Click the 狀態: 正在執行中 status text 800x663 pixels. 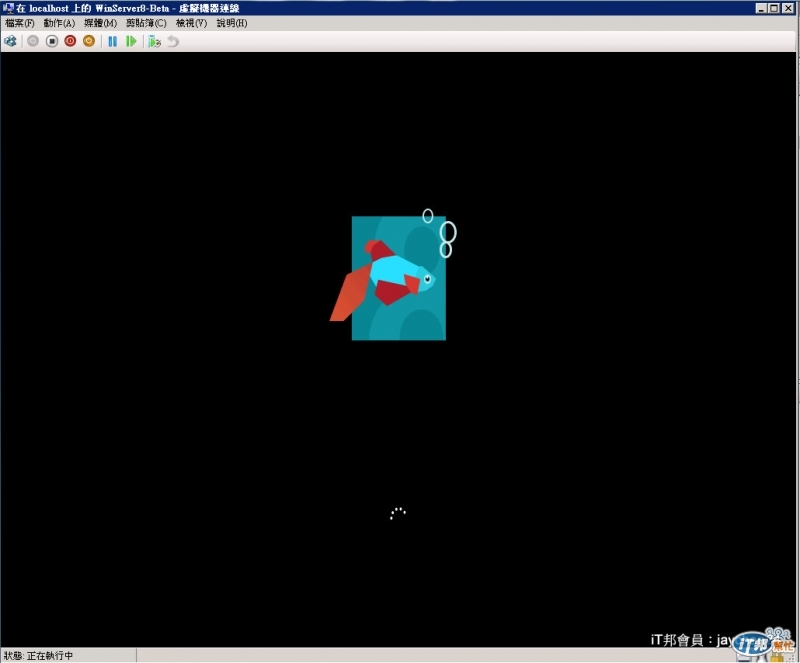38,655
